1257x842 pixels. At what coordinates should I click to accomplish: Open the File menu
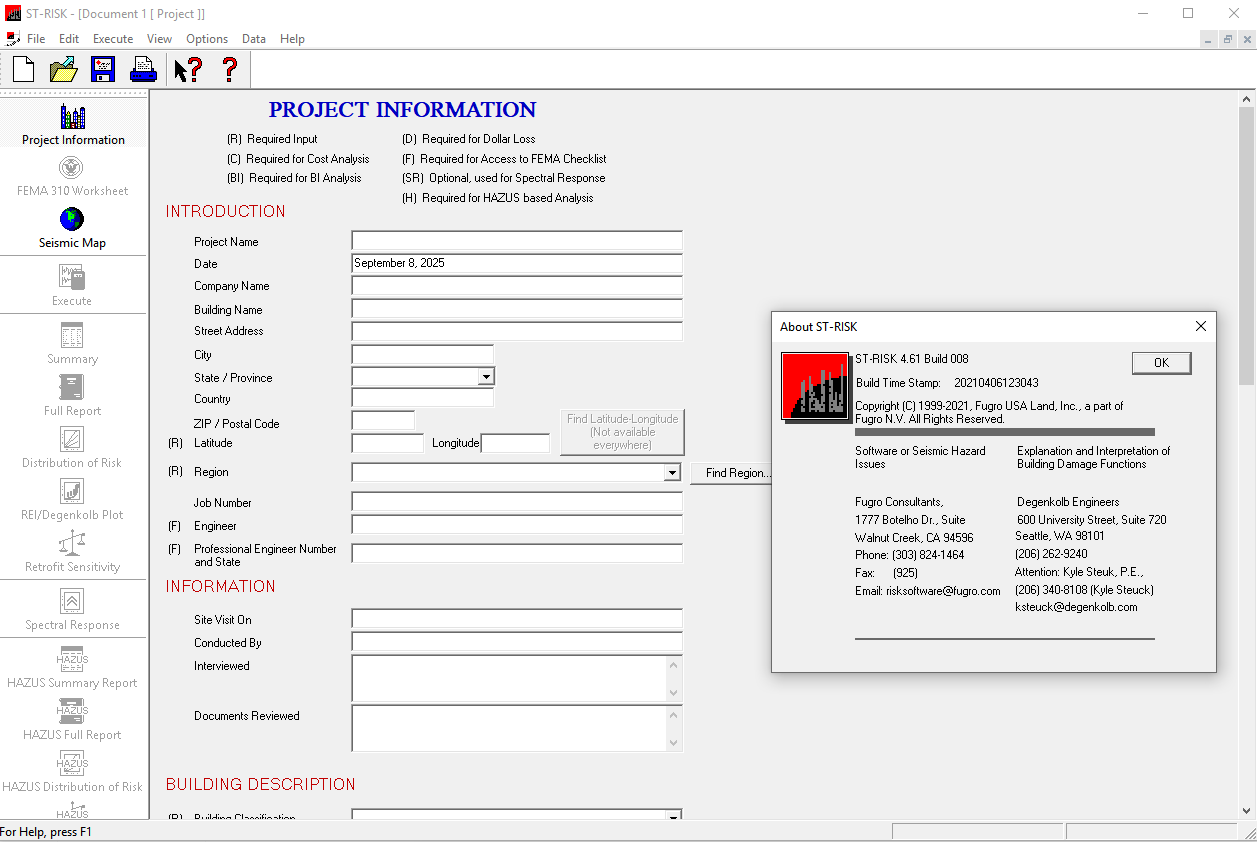coord(36,39)
